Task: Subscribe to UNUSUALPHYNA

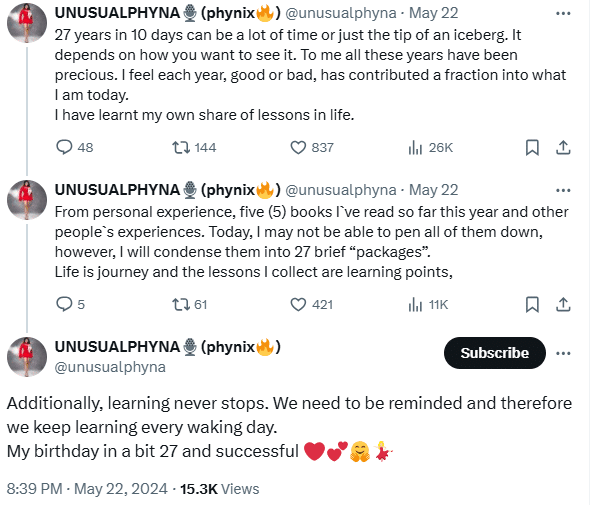Action: click(494, 352)
